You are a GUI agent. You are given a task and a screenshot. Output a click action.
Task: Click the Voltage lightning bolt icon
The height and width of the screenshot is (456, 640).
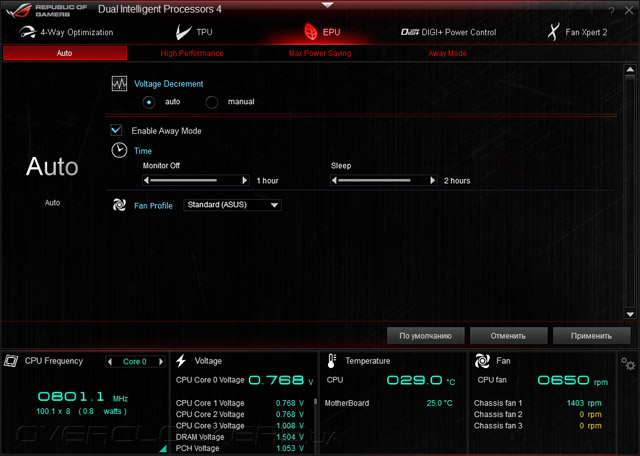tap(181, 360)
